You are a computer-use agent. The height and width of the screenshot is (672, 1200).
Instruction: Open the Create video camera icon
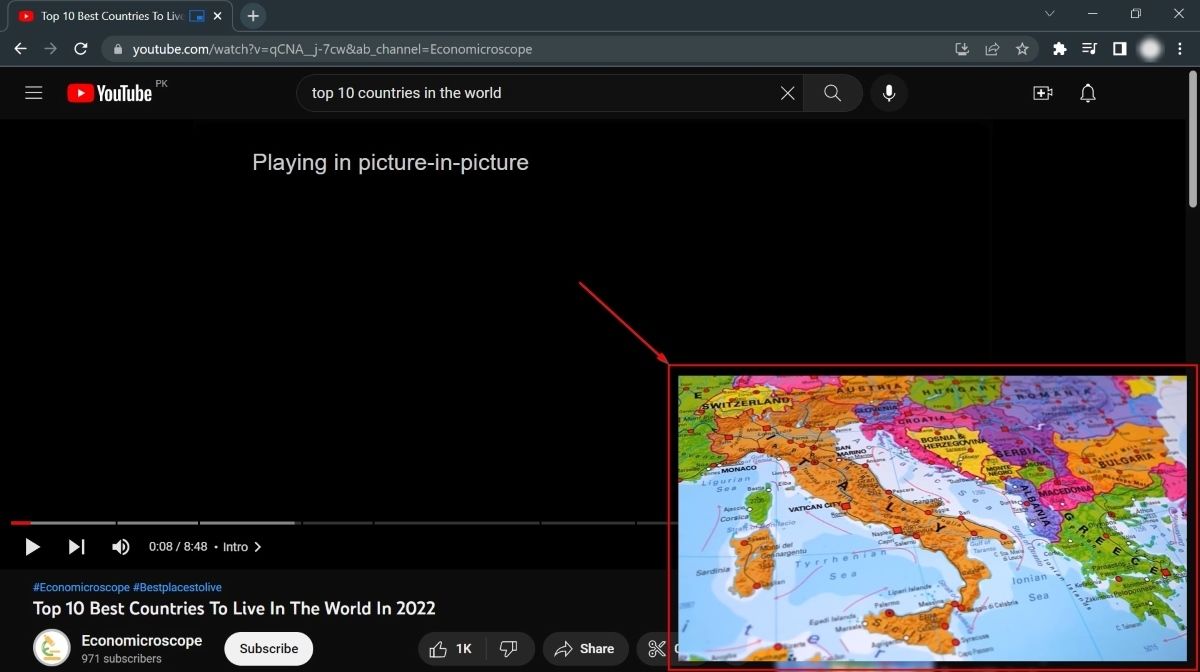1042,92
